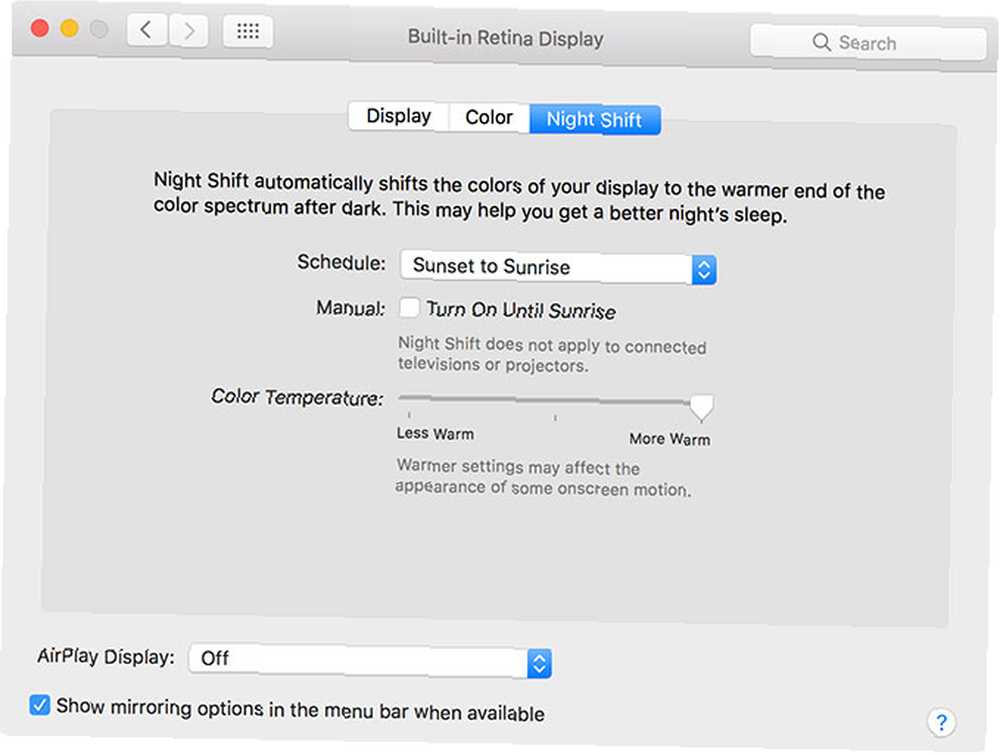Click the Night Shift description paragraph

point(518,198)
